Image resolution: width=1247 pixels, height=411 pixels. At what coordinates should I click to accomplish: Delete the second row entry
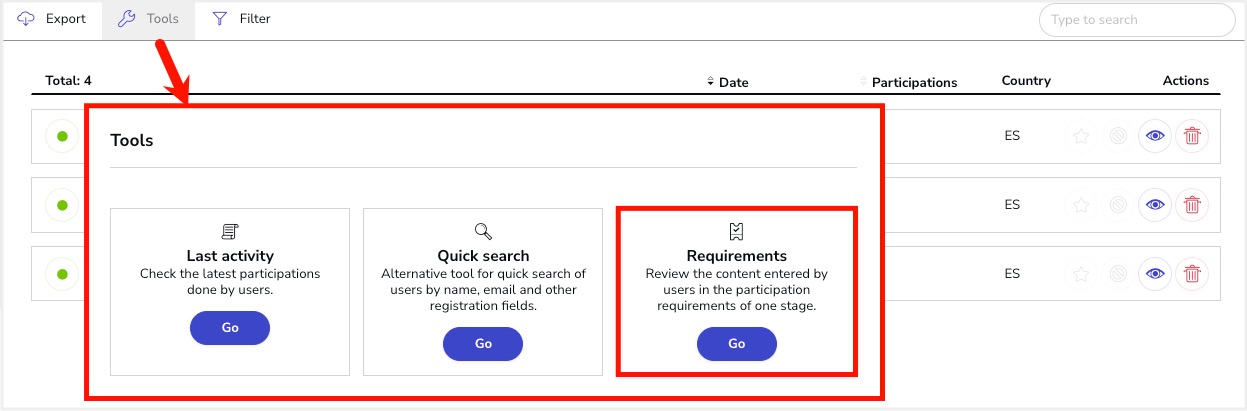[x=1192, y=205]
